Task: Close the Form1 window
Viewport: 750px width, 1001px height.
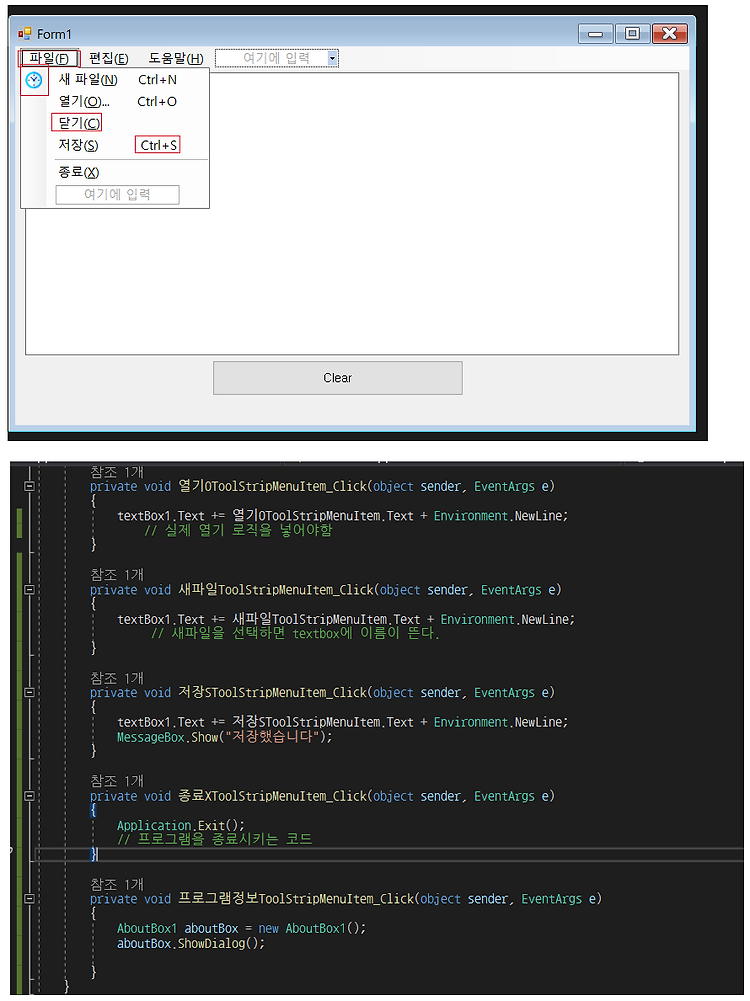Action: click(670, 34)
